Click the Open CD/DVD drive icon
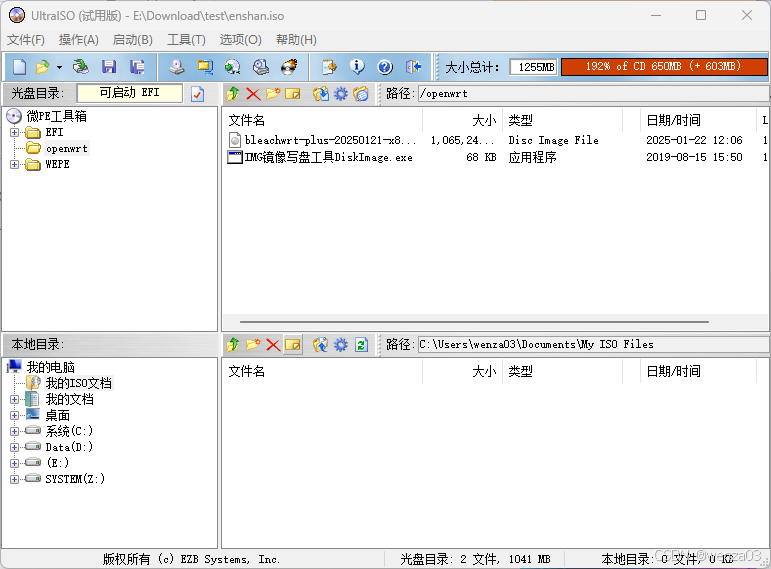Viewport: 771px width, 569px height. pyautogui.click(x=80, y=67)
